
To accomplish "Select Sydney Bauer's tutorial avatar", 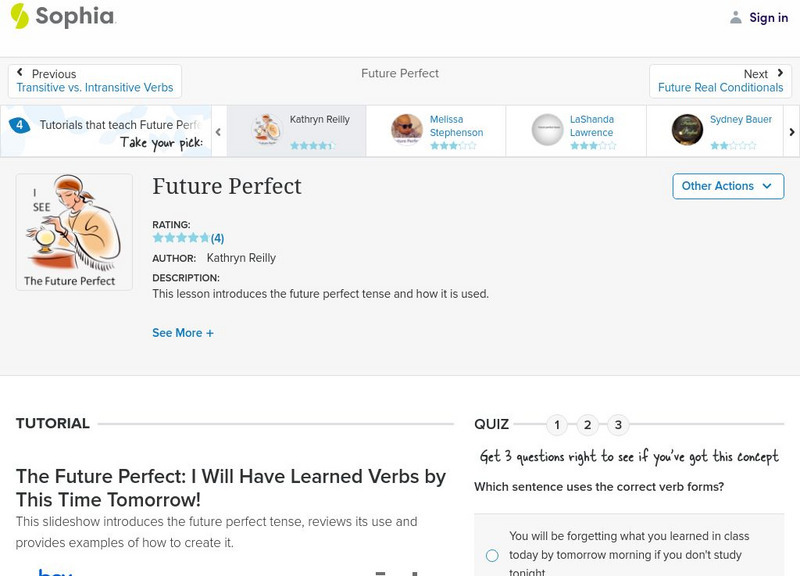I will click(x=687, y=130).
